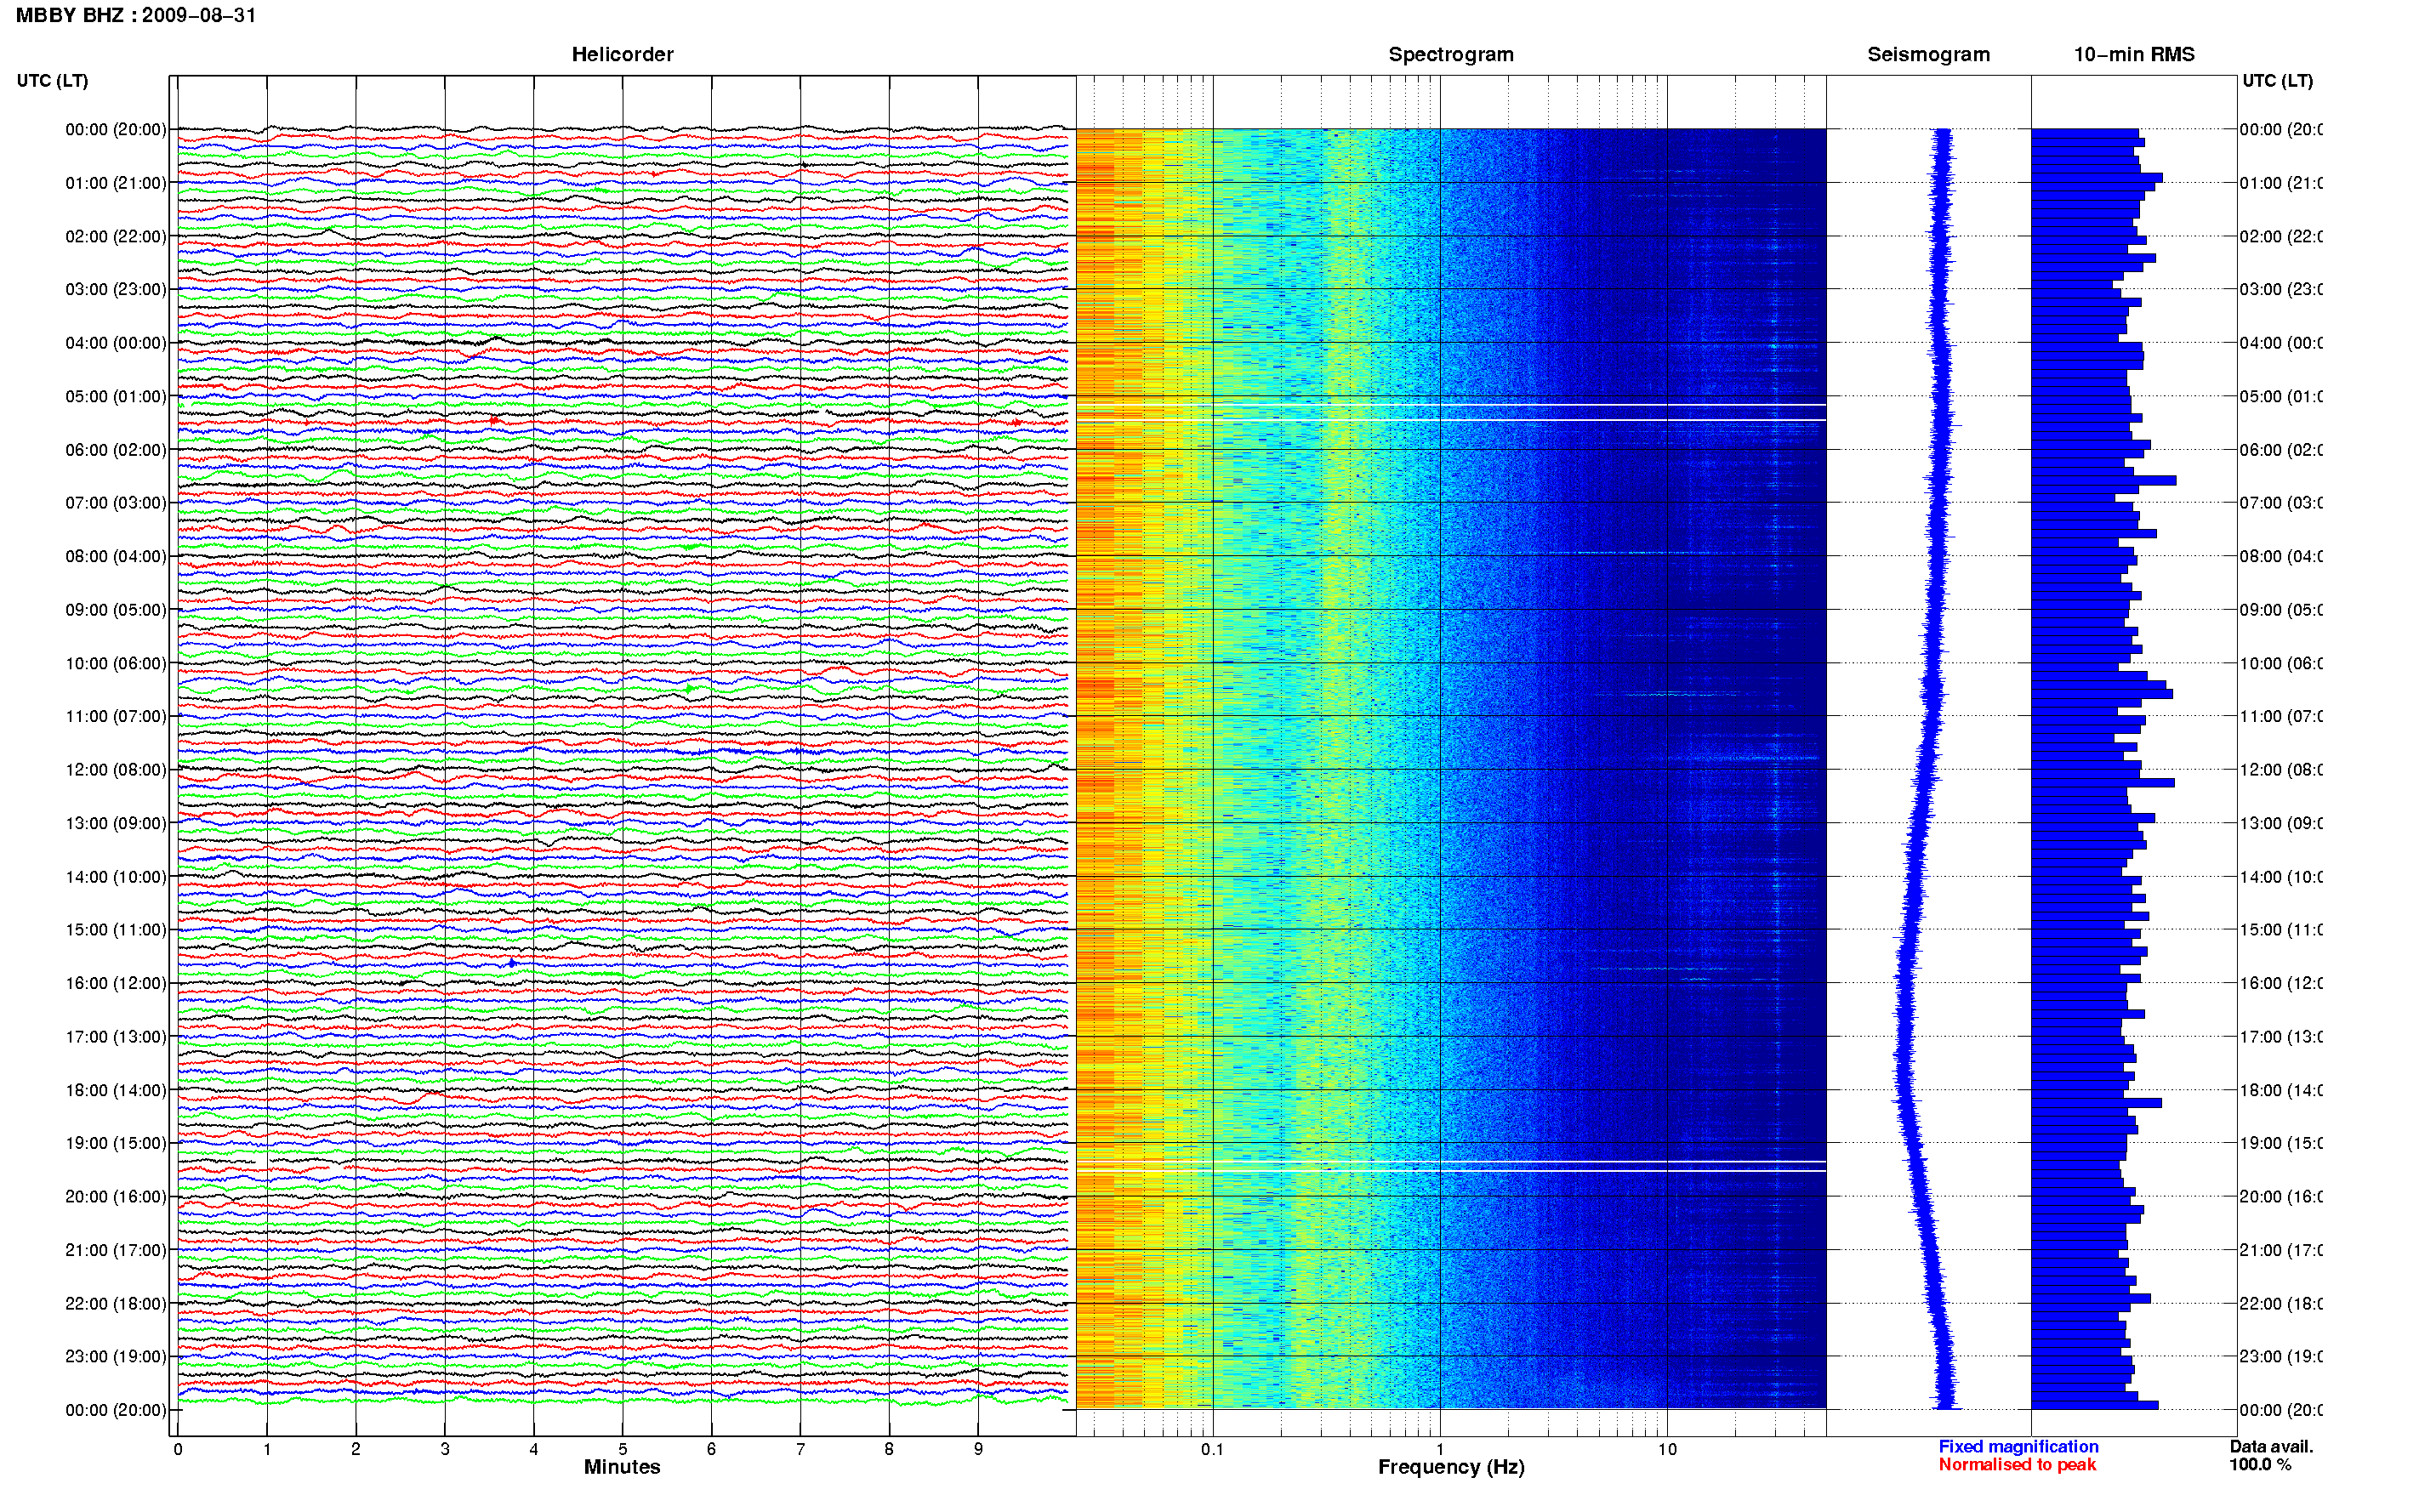This screenshot has width=2419, height=1512.
Task: Click the right-side 23:00 time label
Action: (x=2280, y=1357)
